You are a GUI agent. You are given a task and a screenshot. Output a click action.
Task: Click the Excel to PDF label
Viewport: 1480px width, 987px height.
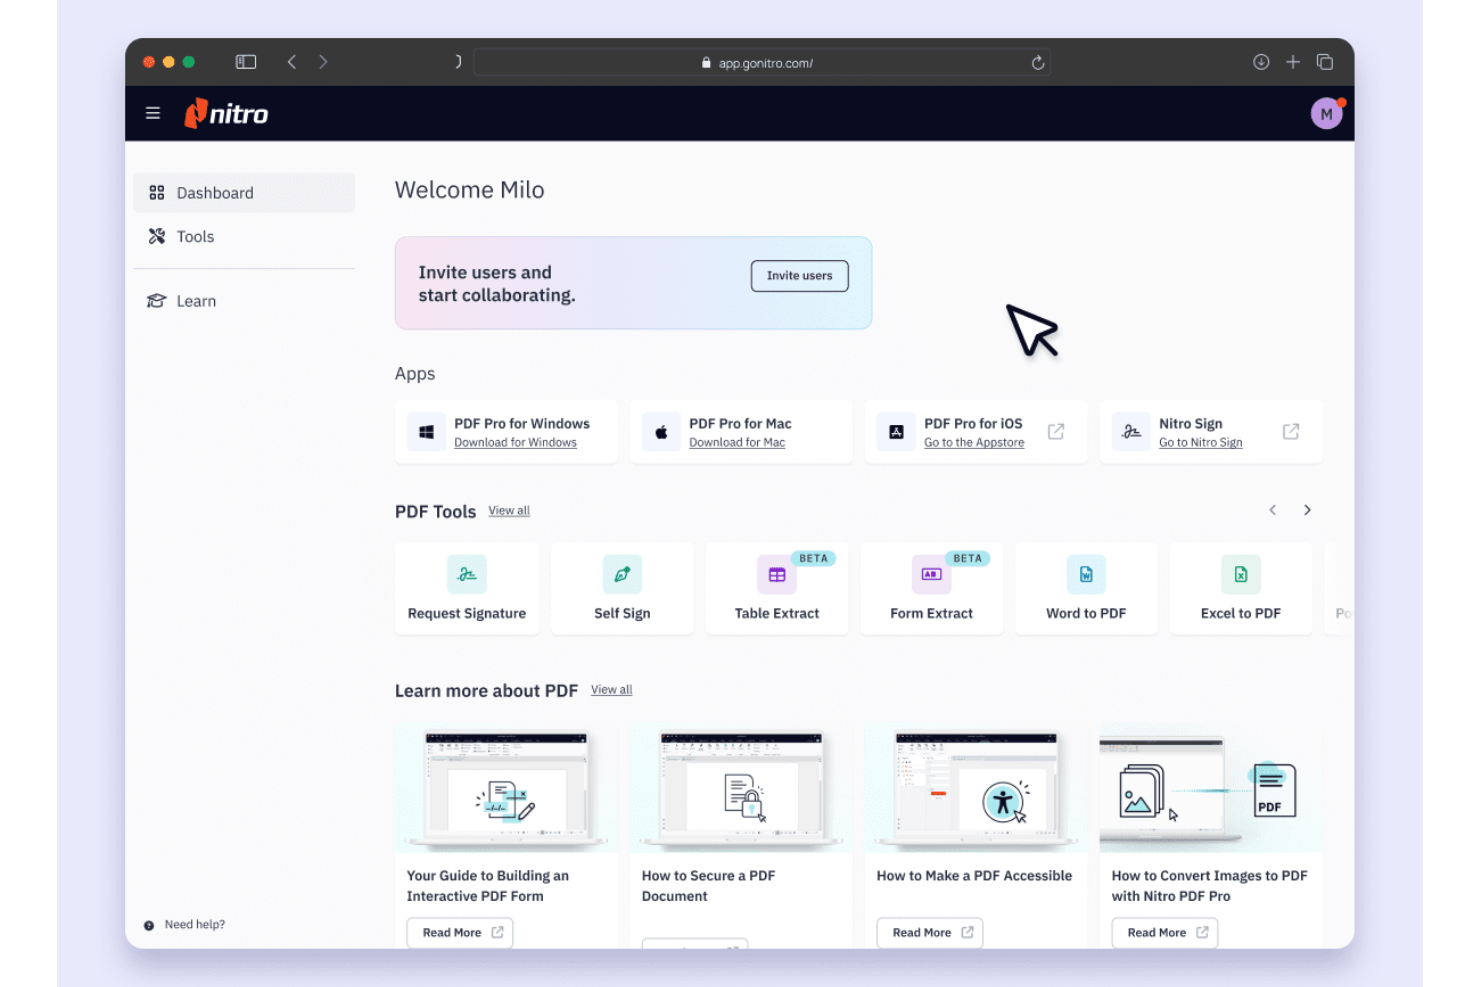pyautogui.click(x=1241, y=614)
